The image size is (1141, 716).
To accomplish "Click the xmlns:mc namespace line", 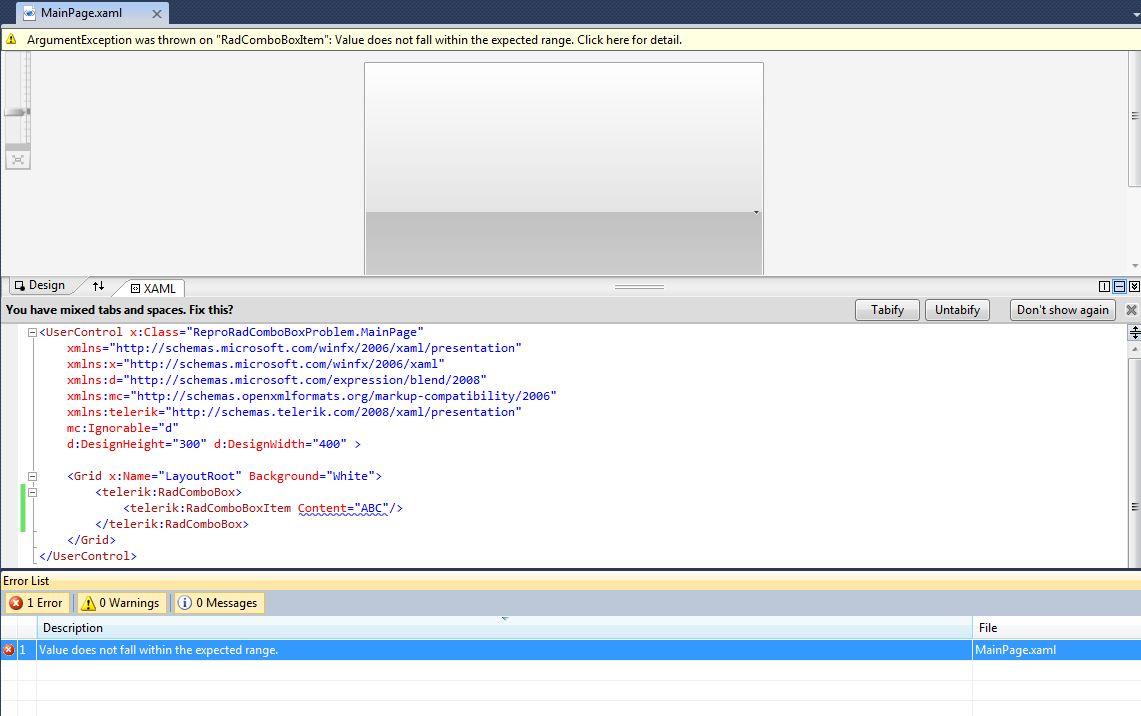I will pyautogui.click(x=311, y=397).
